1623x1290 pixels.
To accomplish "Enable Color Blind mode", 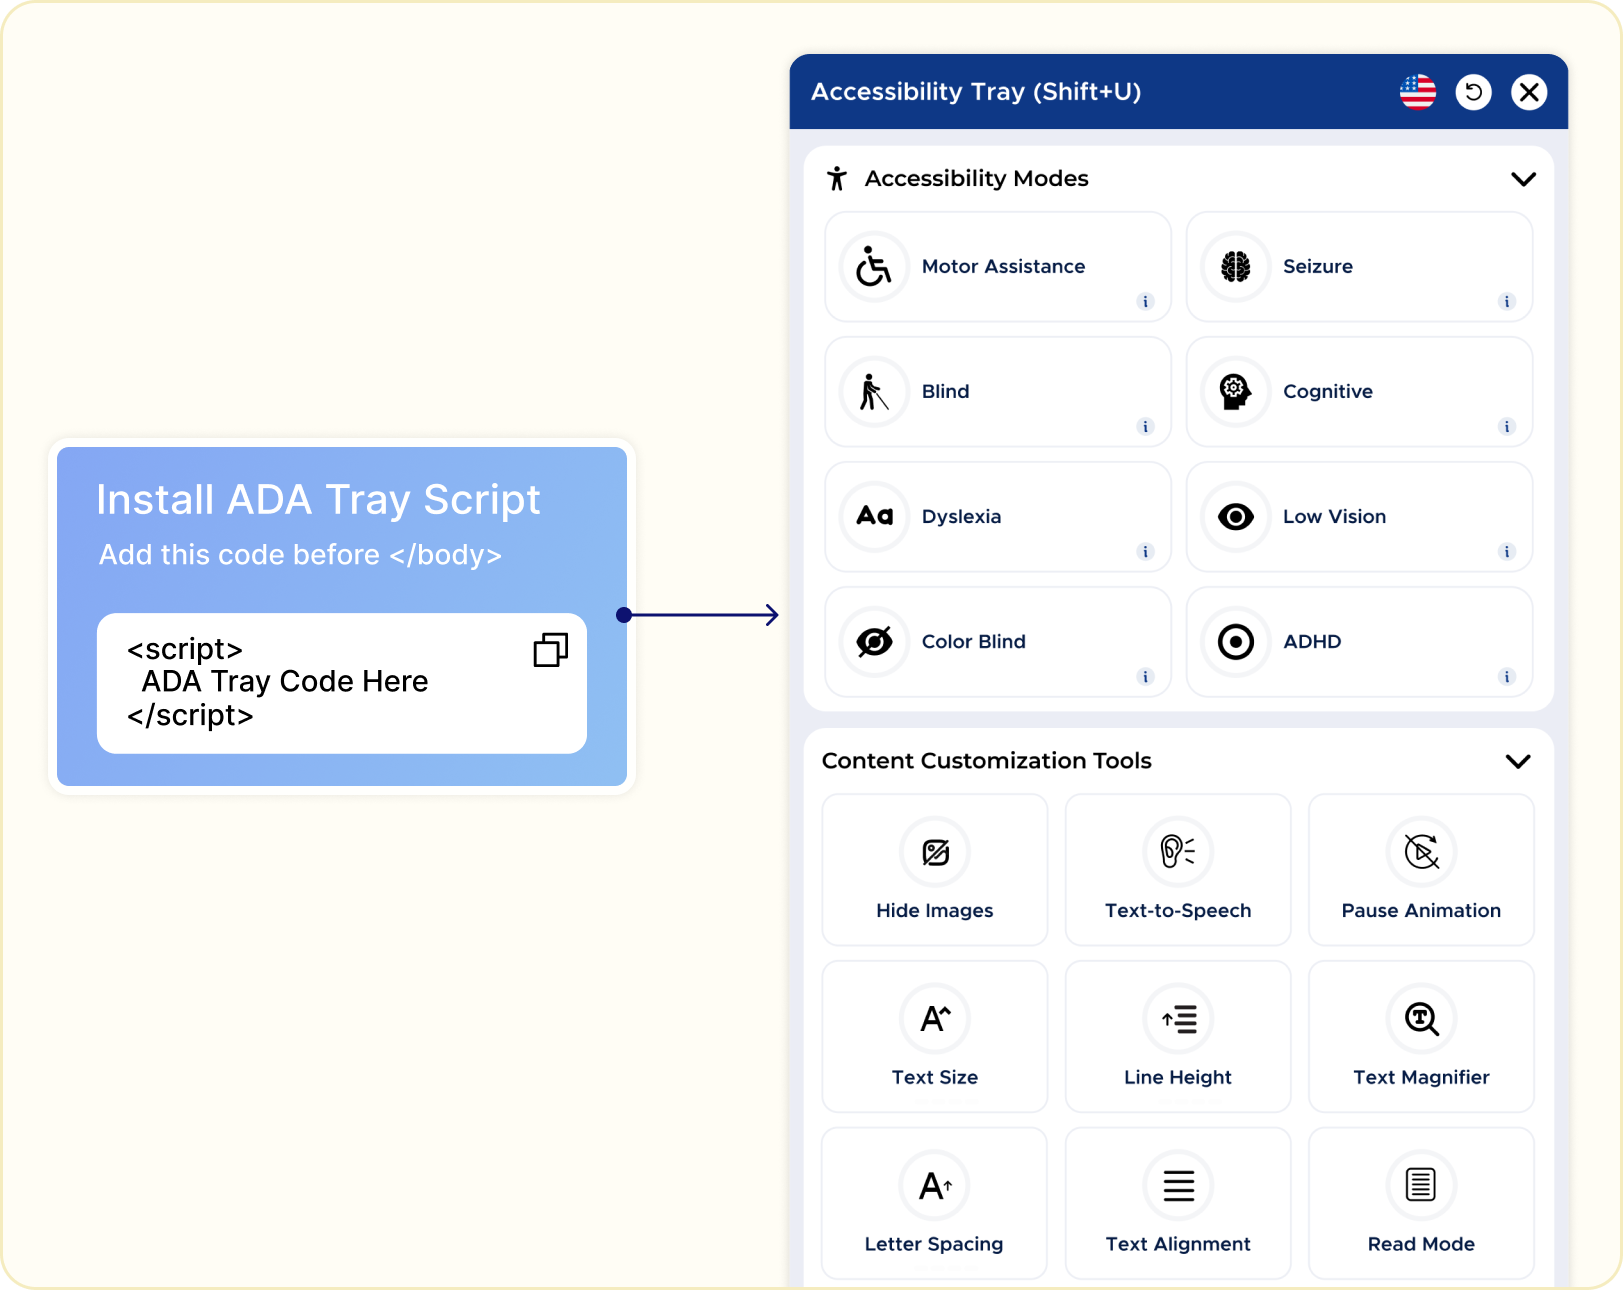I will tap(998, 642).
